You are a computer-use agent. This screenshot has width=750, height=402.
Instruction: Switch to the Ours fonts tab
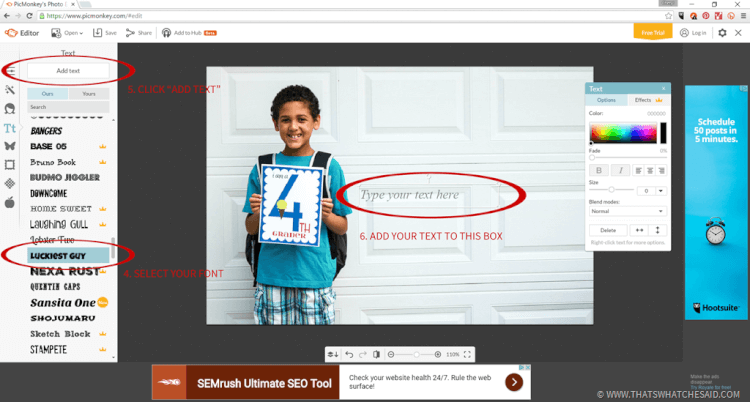pos(47,94)
